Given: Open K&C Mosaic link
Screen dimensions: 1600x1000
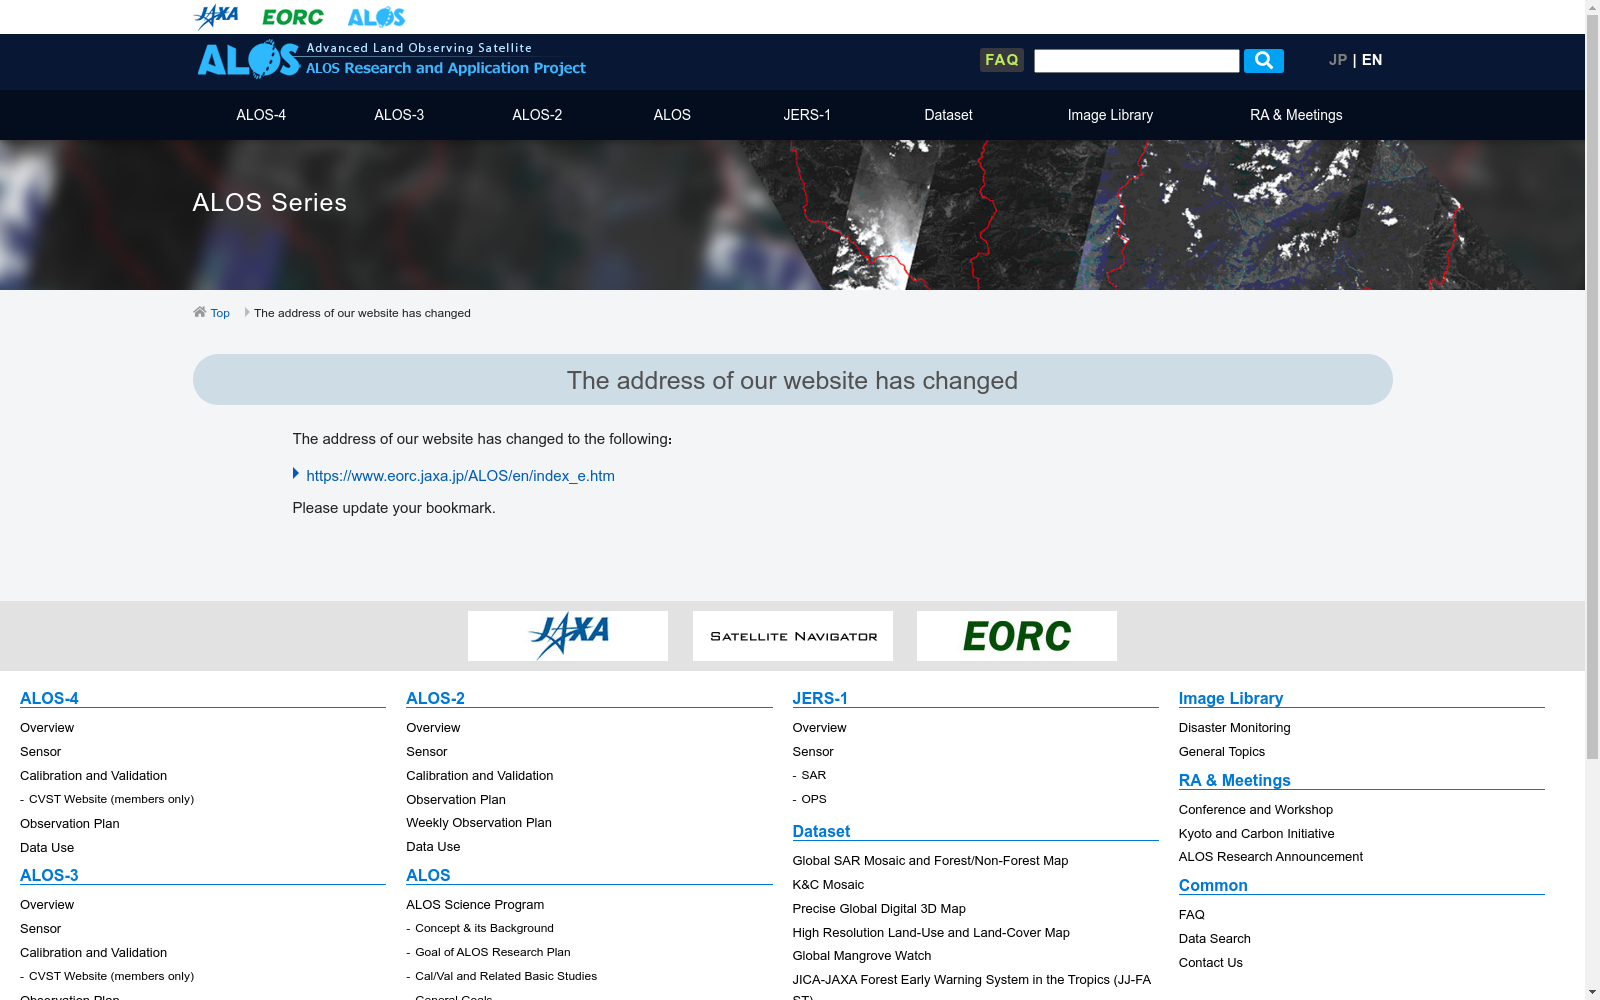Looking at the screenshot, I should pos(828,884).
